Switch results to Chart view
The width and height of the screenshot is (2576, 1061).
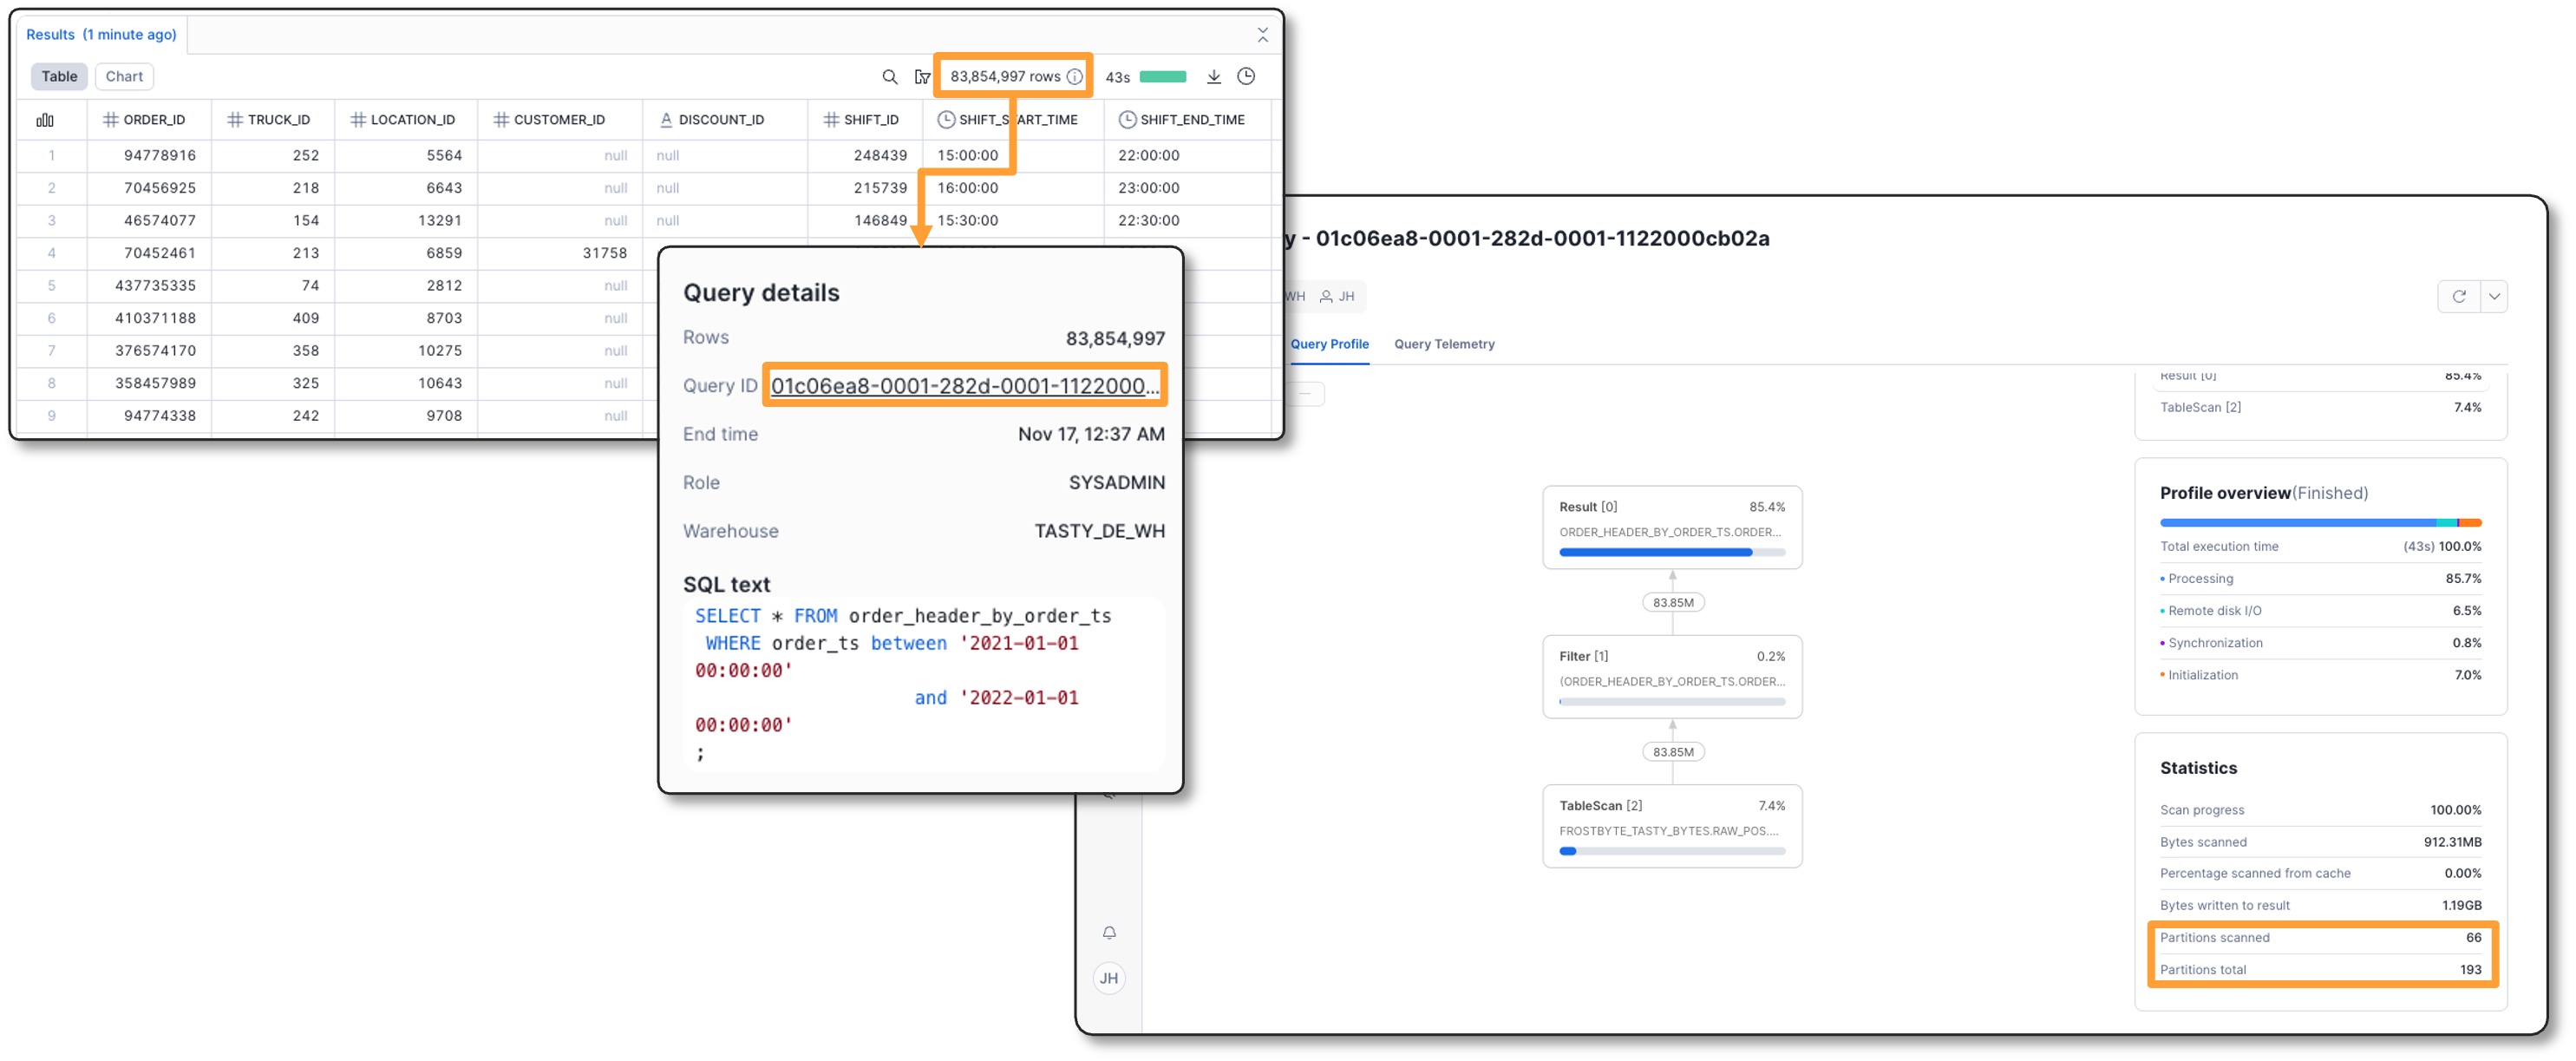124,77
